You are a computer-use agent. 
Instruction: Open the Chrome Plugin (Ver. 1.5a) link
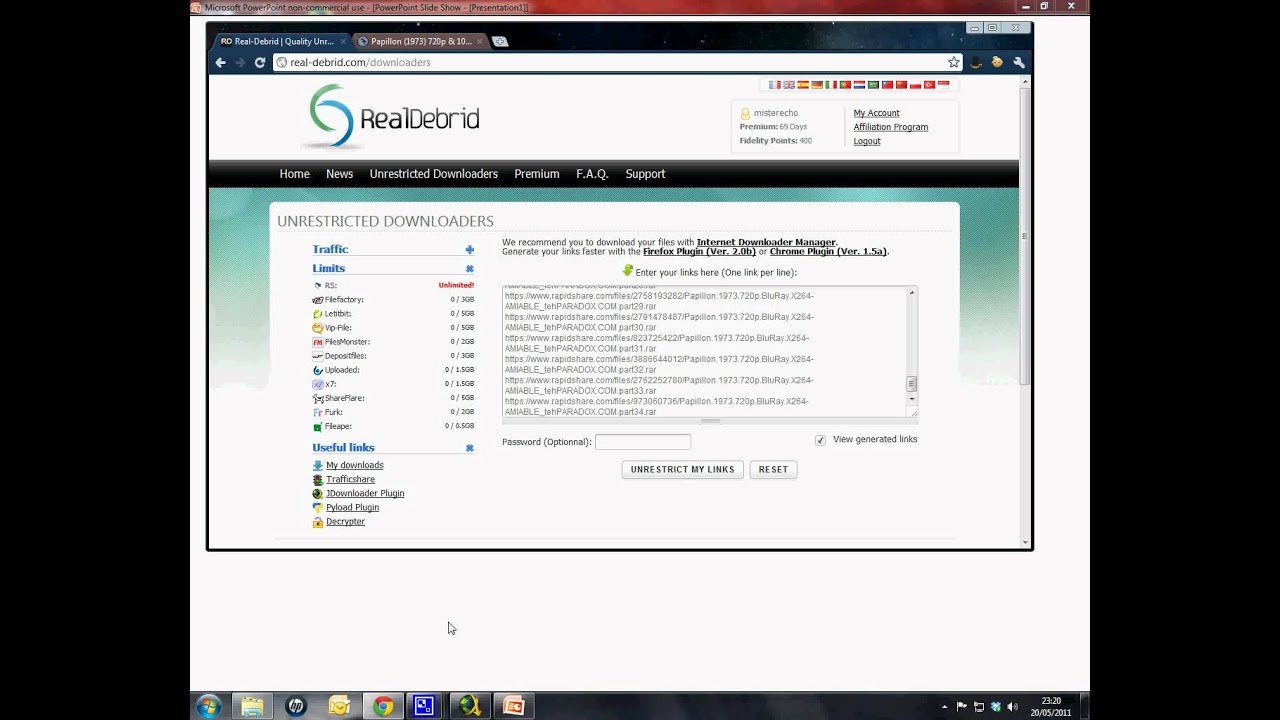pos(828,252)
